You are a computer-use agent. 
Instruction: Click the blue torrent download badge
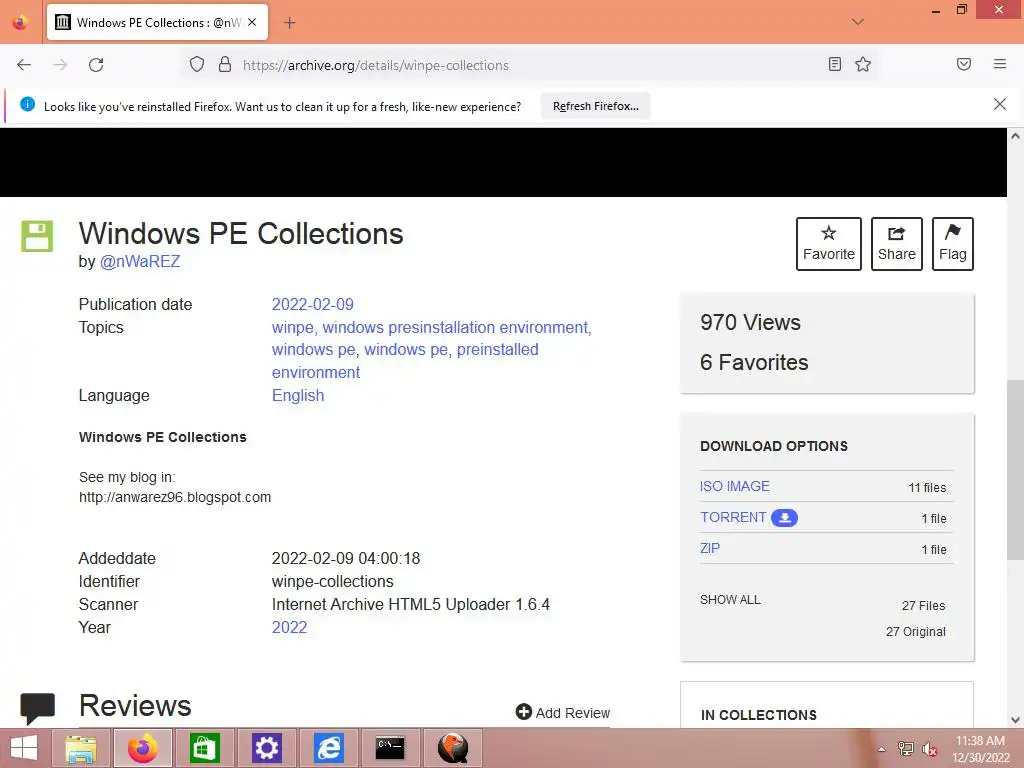784,518
